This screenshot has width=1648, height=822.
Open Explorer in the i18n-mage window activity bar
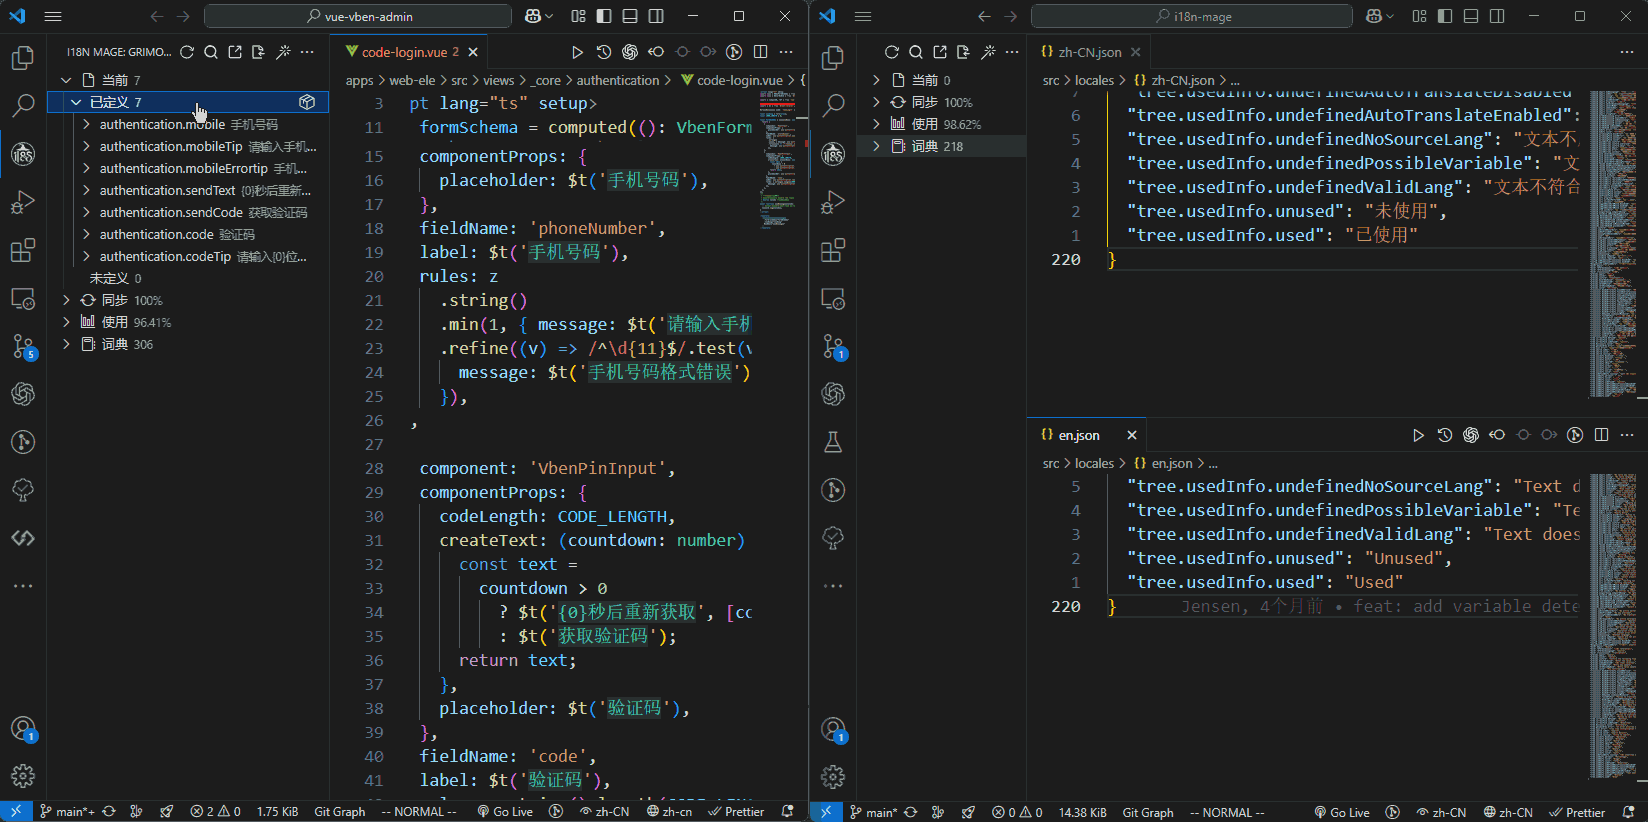coord(833,58)
